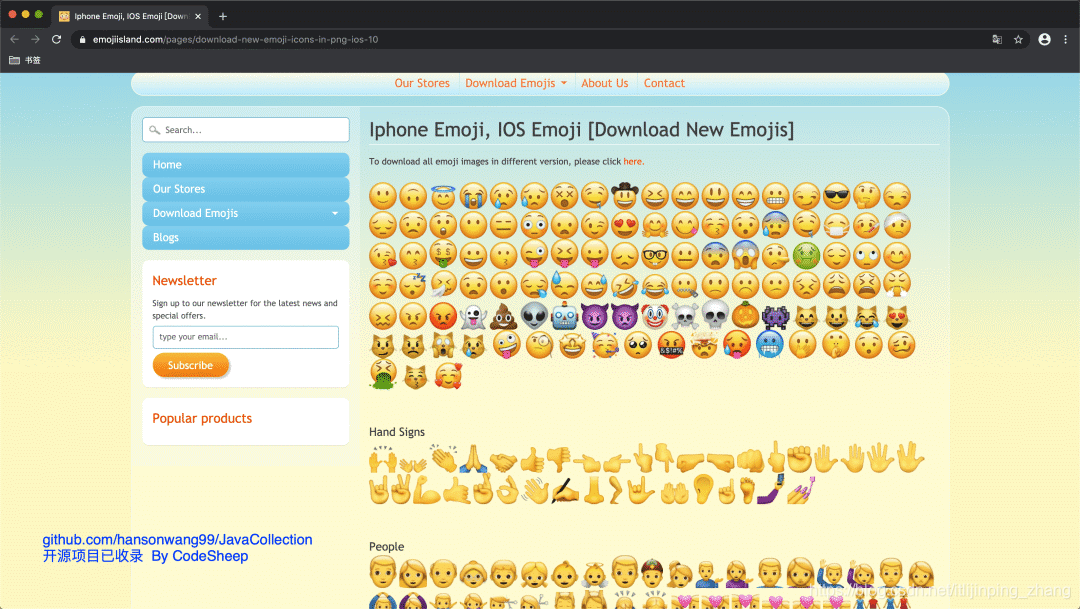Select the sunglasses face emoji
This screenshot has width=1080, height=609.
coord(836,196)
